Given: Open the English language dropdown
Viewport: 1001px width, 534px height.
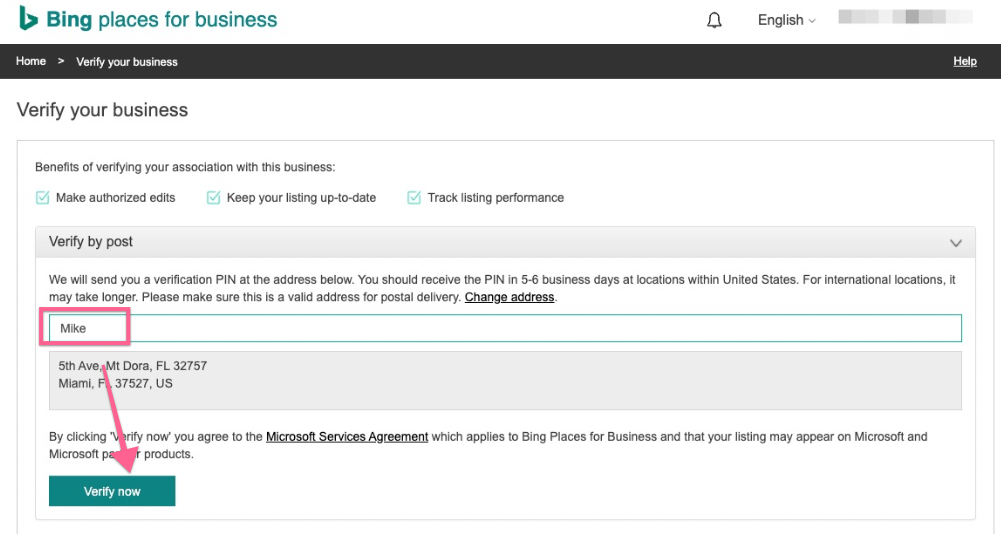Looking at the screenshot, I should 786,20.
